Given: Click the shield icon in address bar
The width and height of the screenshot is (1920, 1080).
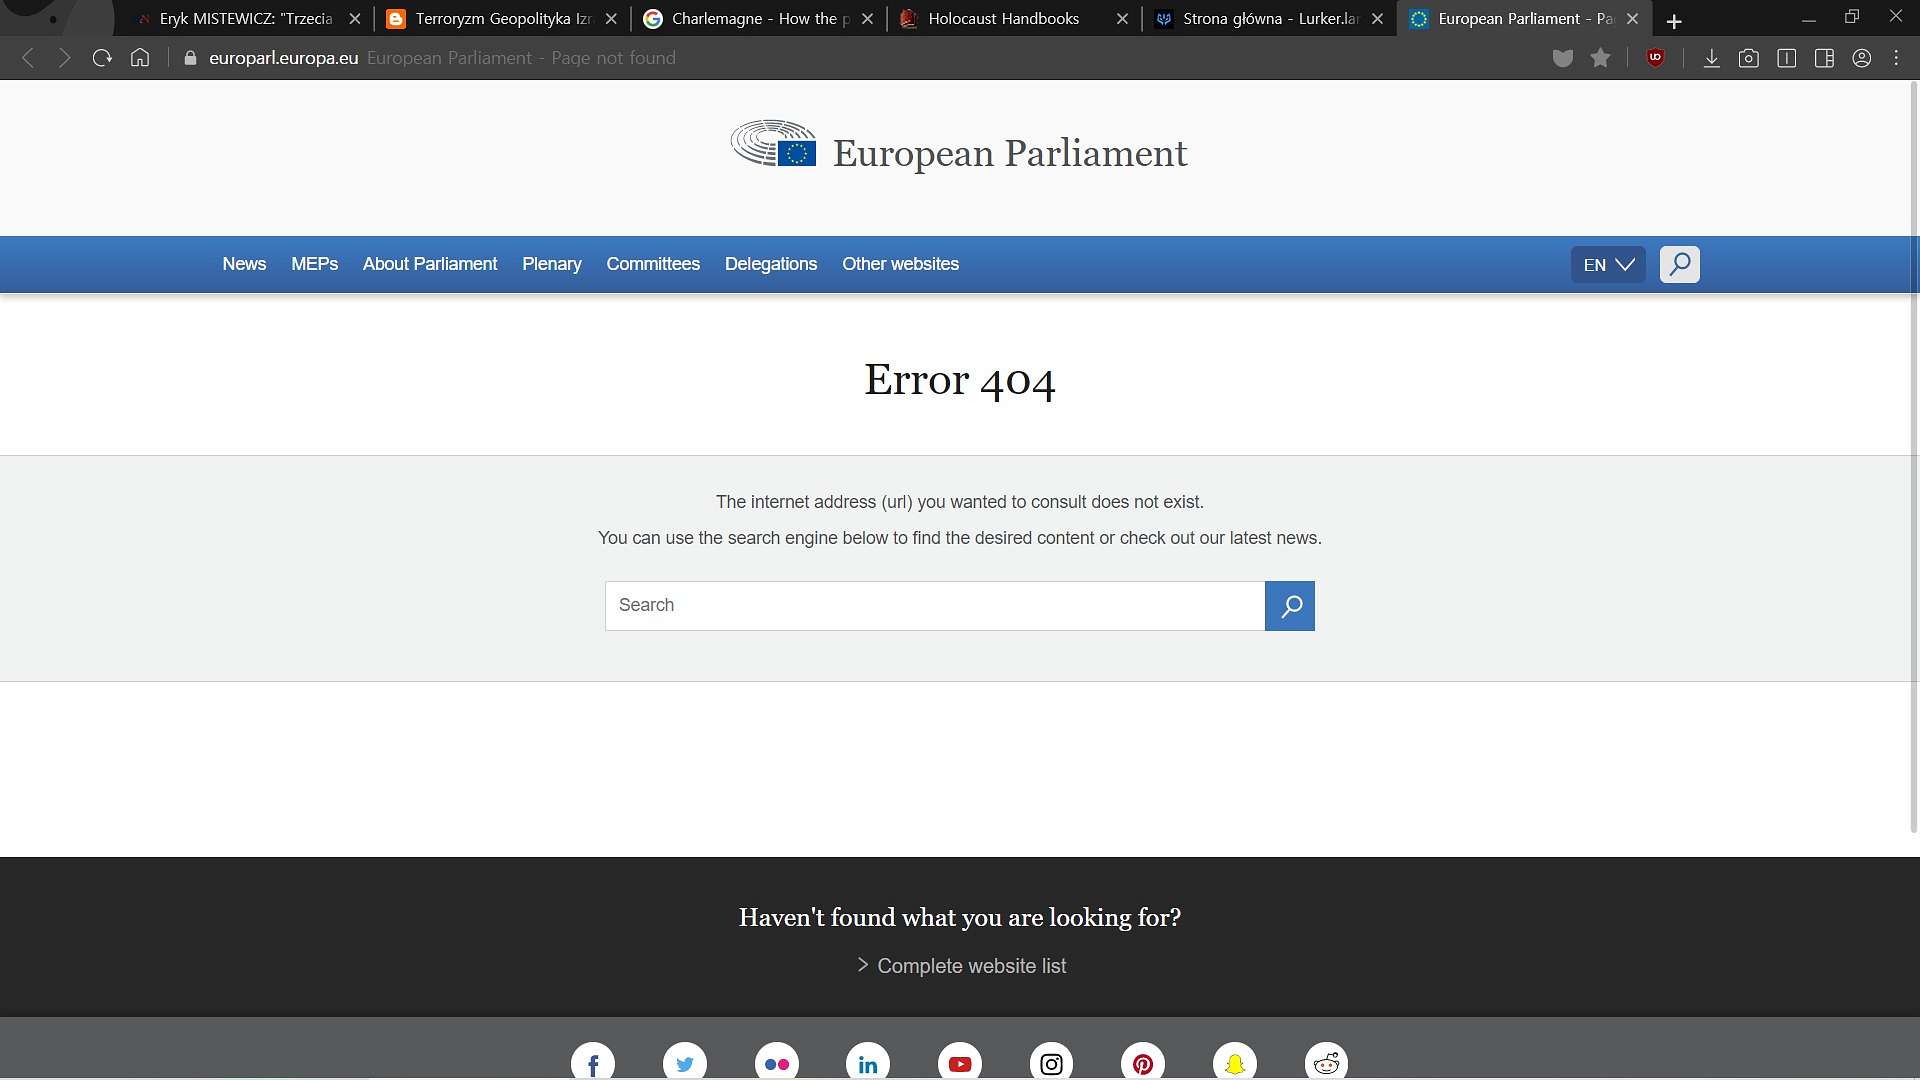Looking at the screenshot, I should pos(1563,58).
